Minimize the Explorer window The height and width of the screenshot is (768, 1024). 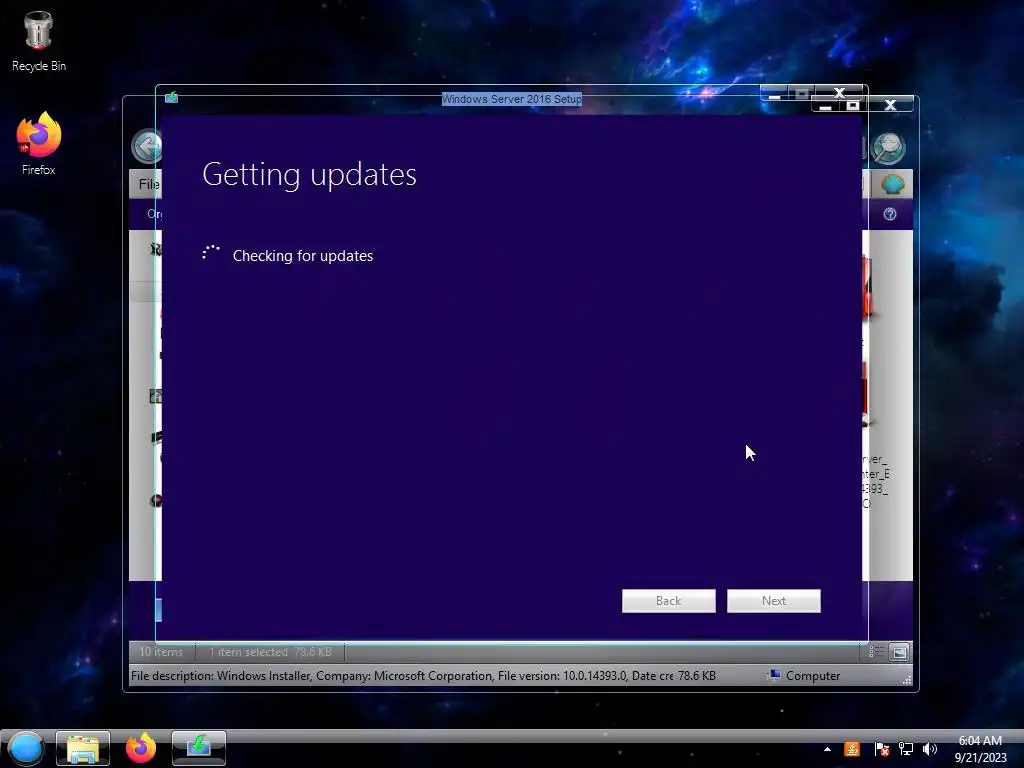[x=825, y=106]
